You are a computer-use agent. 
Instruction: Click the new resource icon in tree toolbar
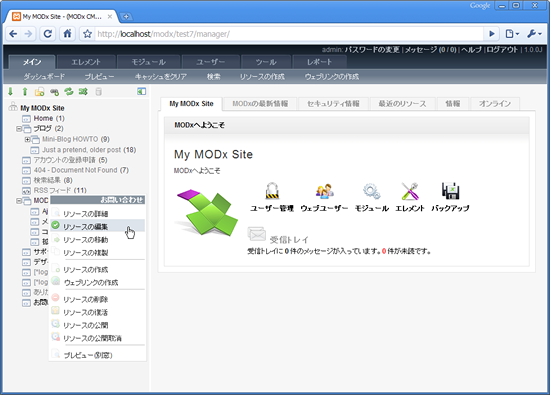39,92
